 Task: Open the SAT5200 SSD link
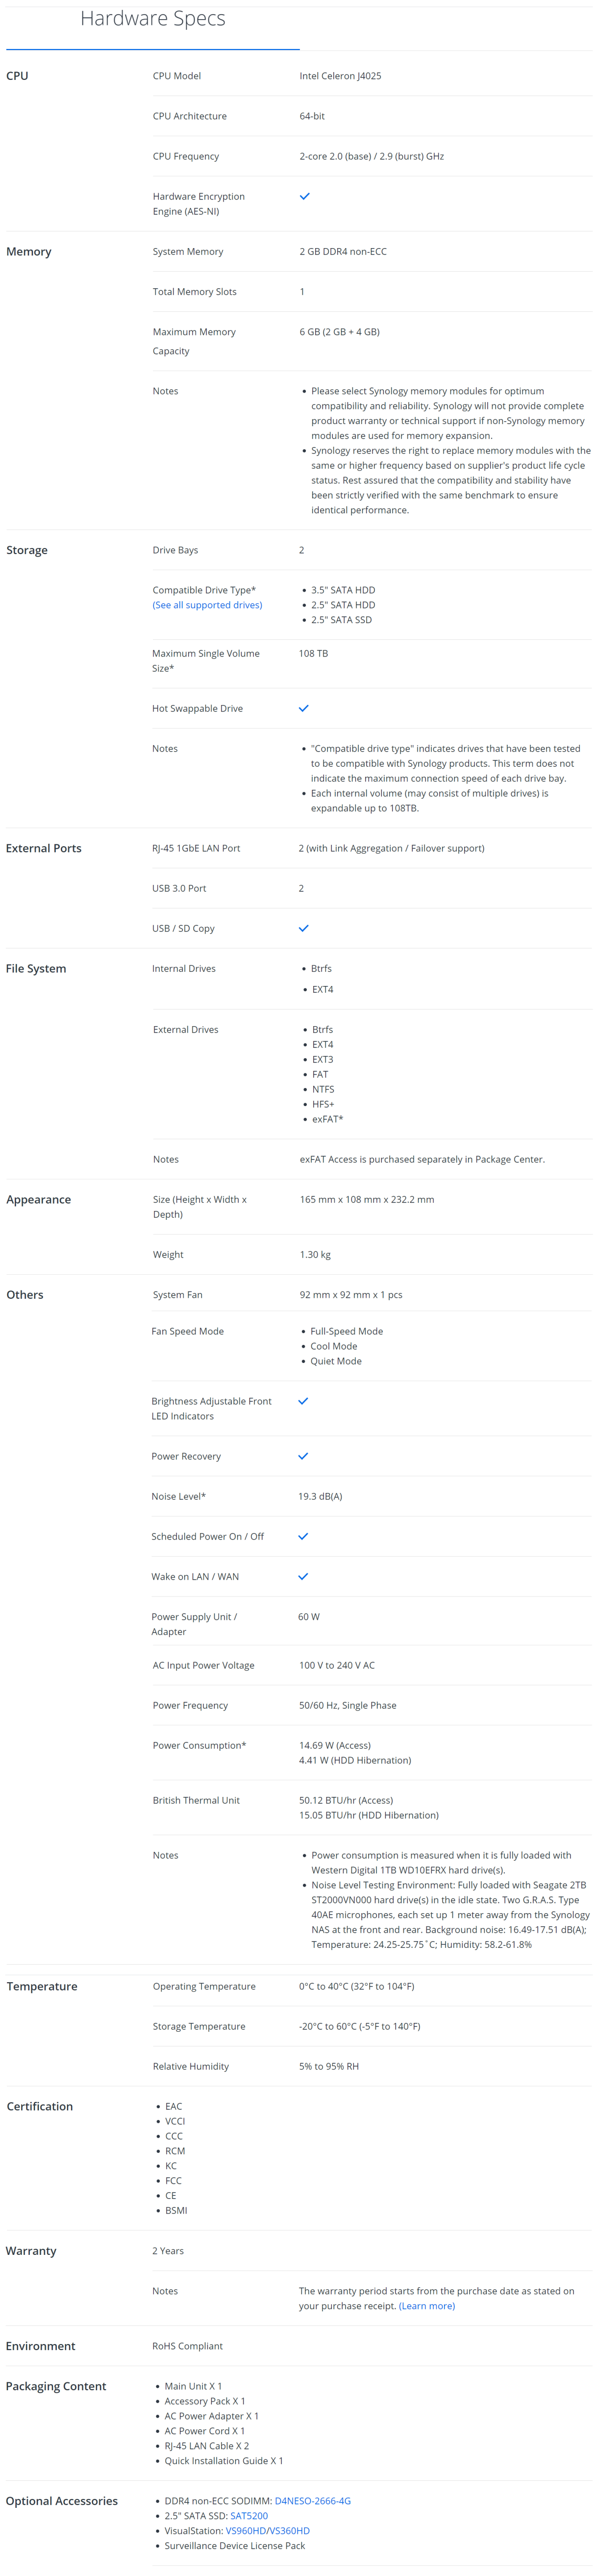pyautogui.click(x=249, y=2516)
